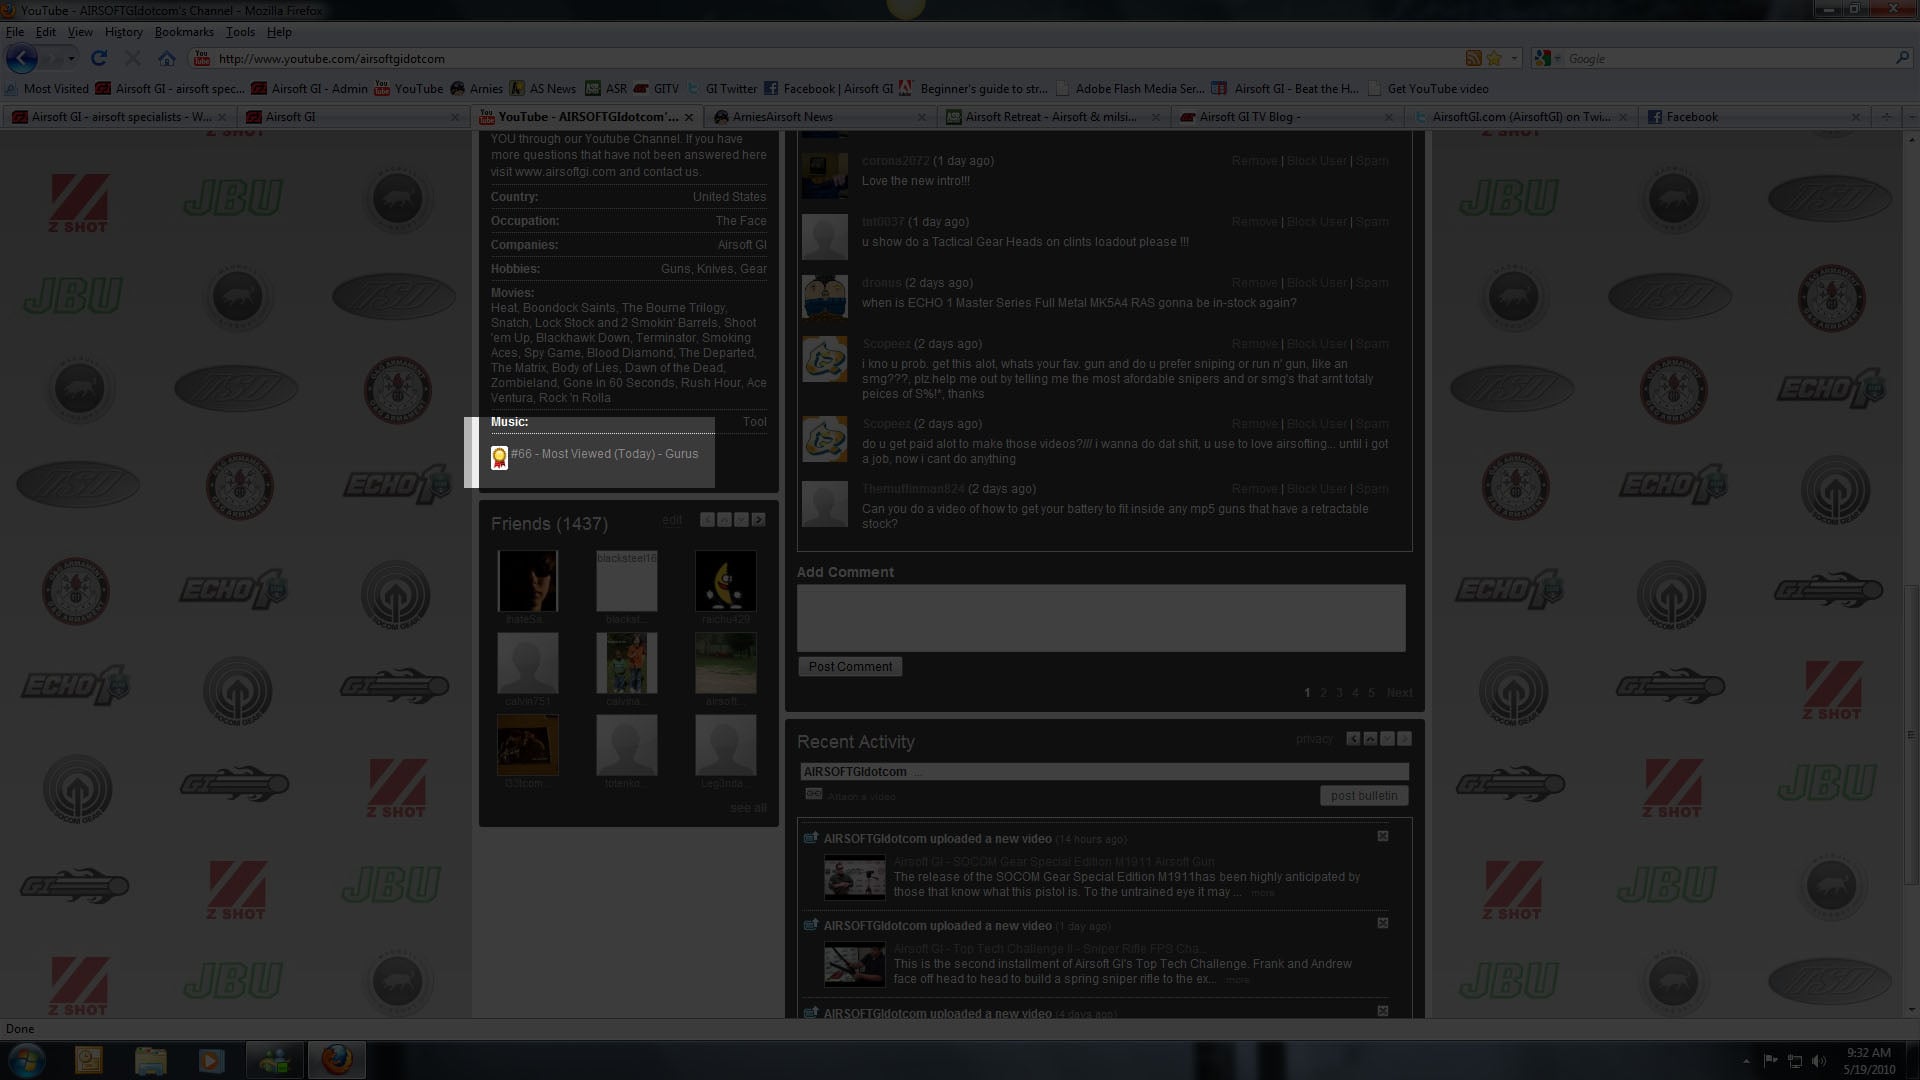Click the Most Viewed award badge icon
Viewport: 1920px width, 1080px height.
click(x=499, y=458)
